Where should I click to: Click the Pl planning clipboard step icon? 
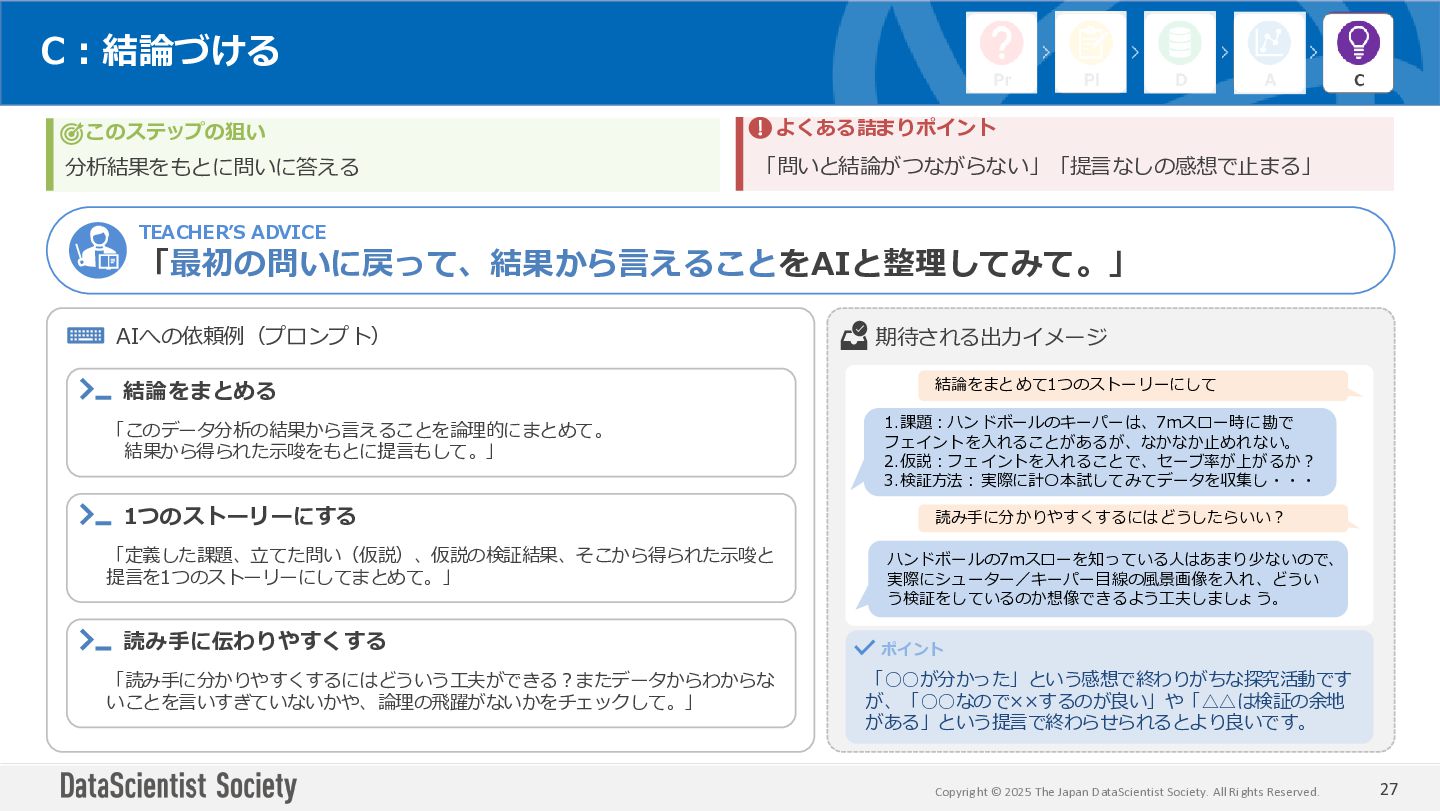pyautogui.click(x=1091, y=52)
